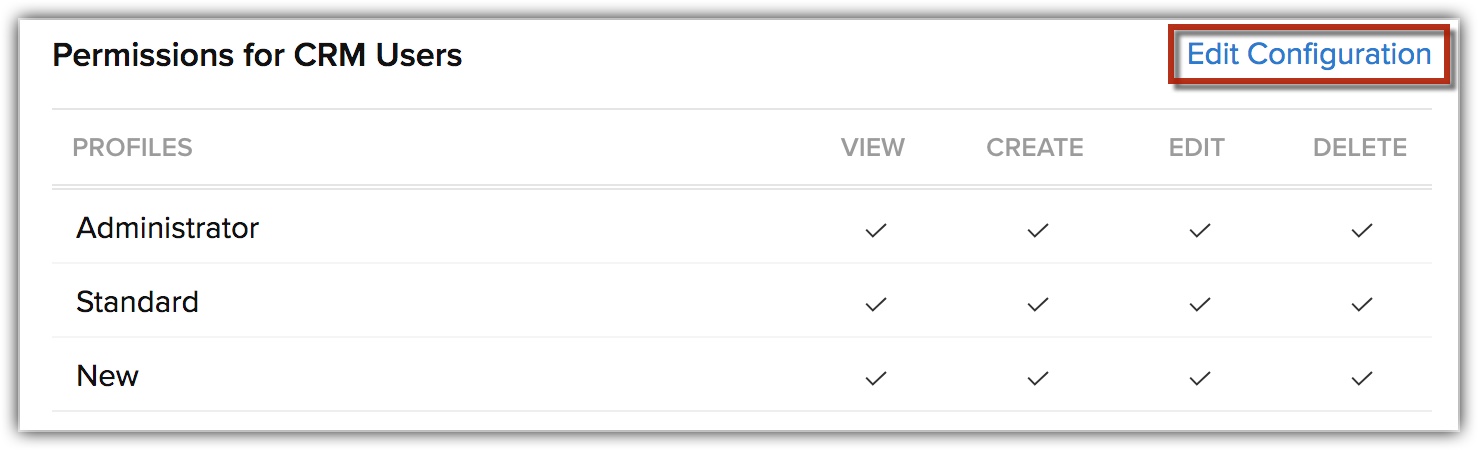Click the New profile Create checkmark

pyautogui.click(x=1038, y=378)
